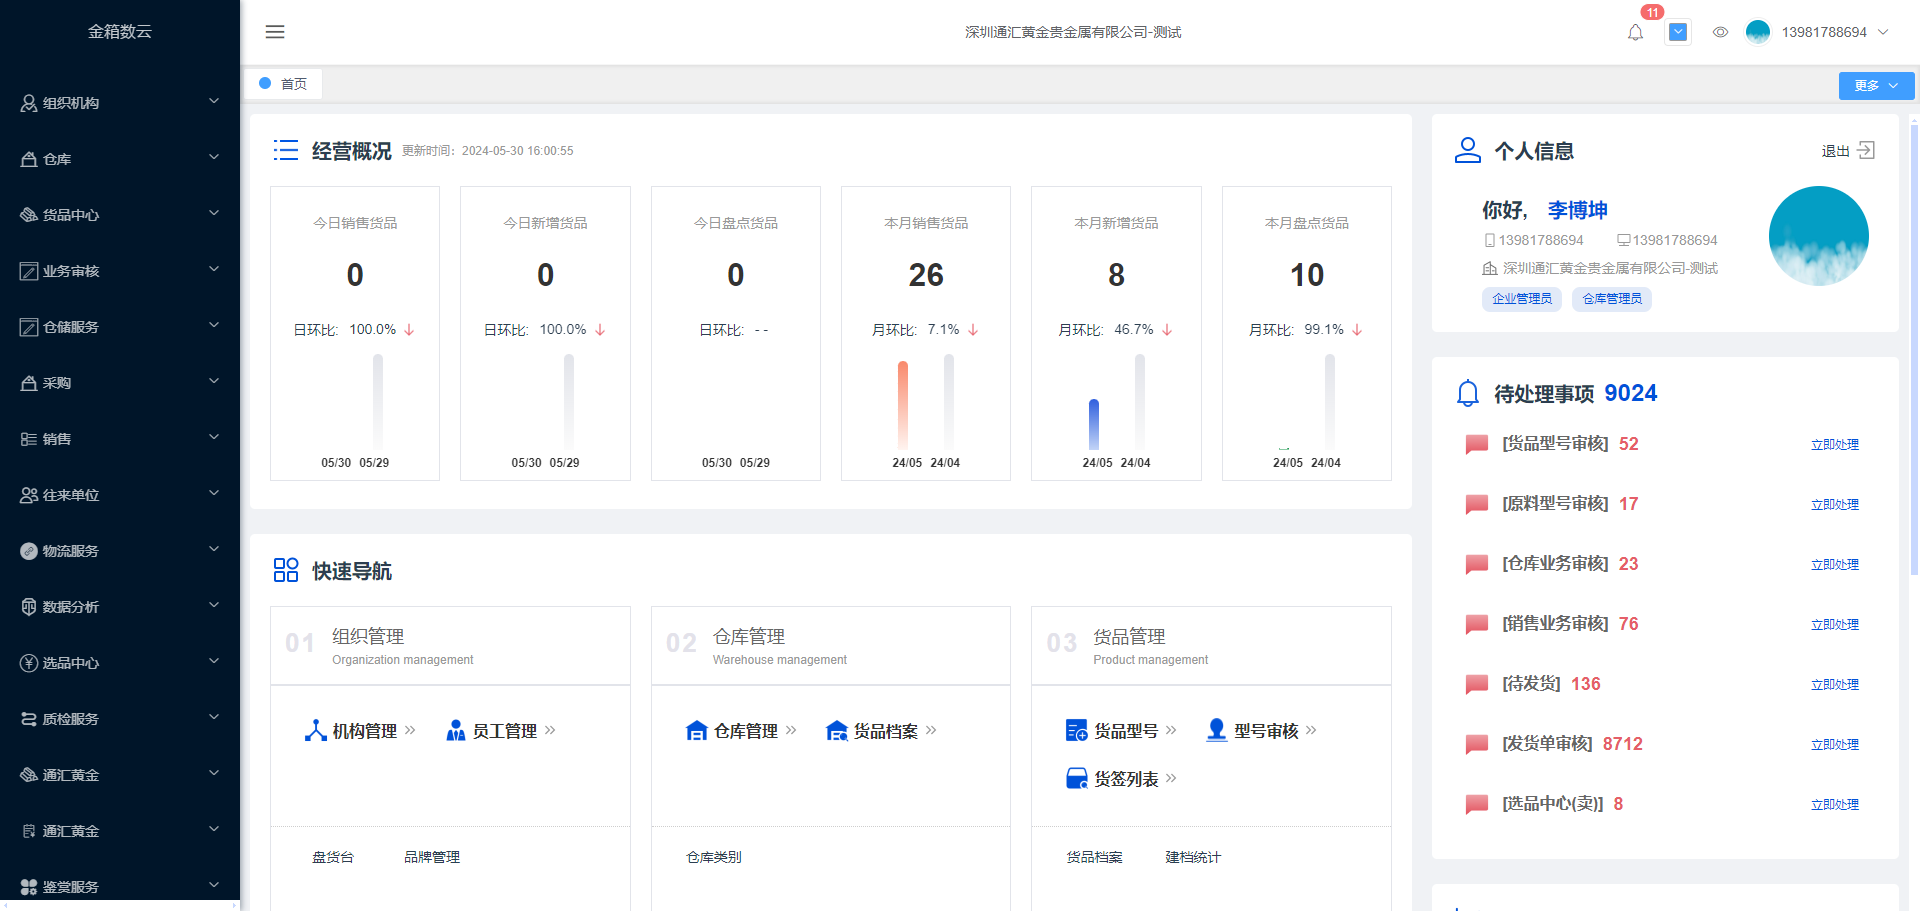
Task: Toggle the hamburger sidebar collapse icon
Action: click(x=275, y=32)
